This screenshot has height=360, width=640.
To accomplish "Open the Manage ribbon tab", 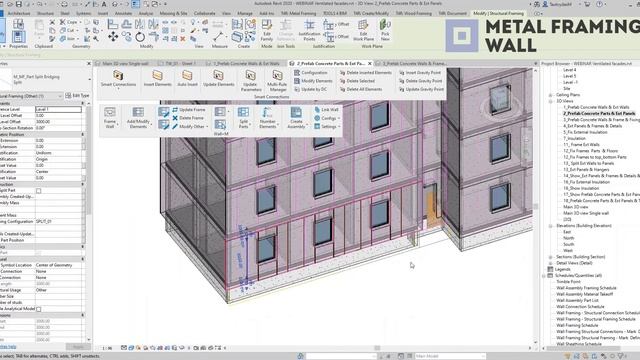I will 245,13.
